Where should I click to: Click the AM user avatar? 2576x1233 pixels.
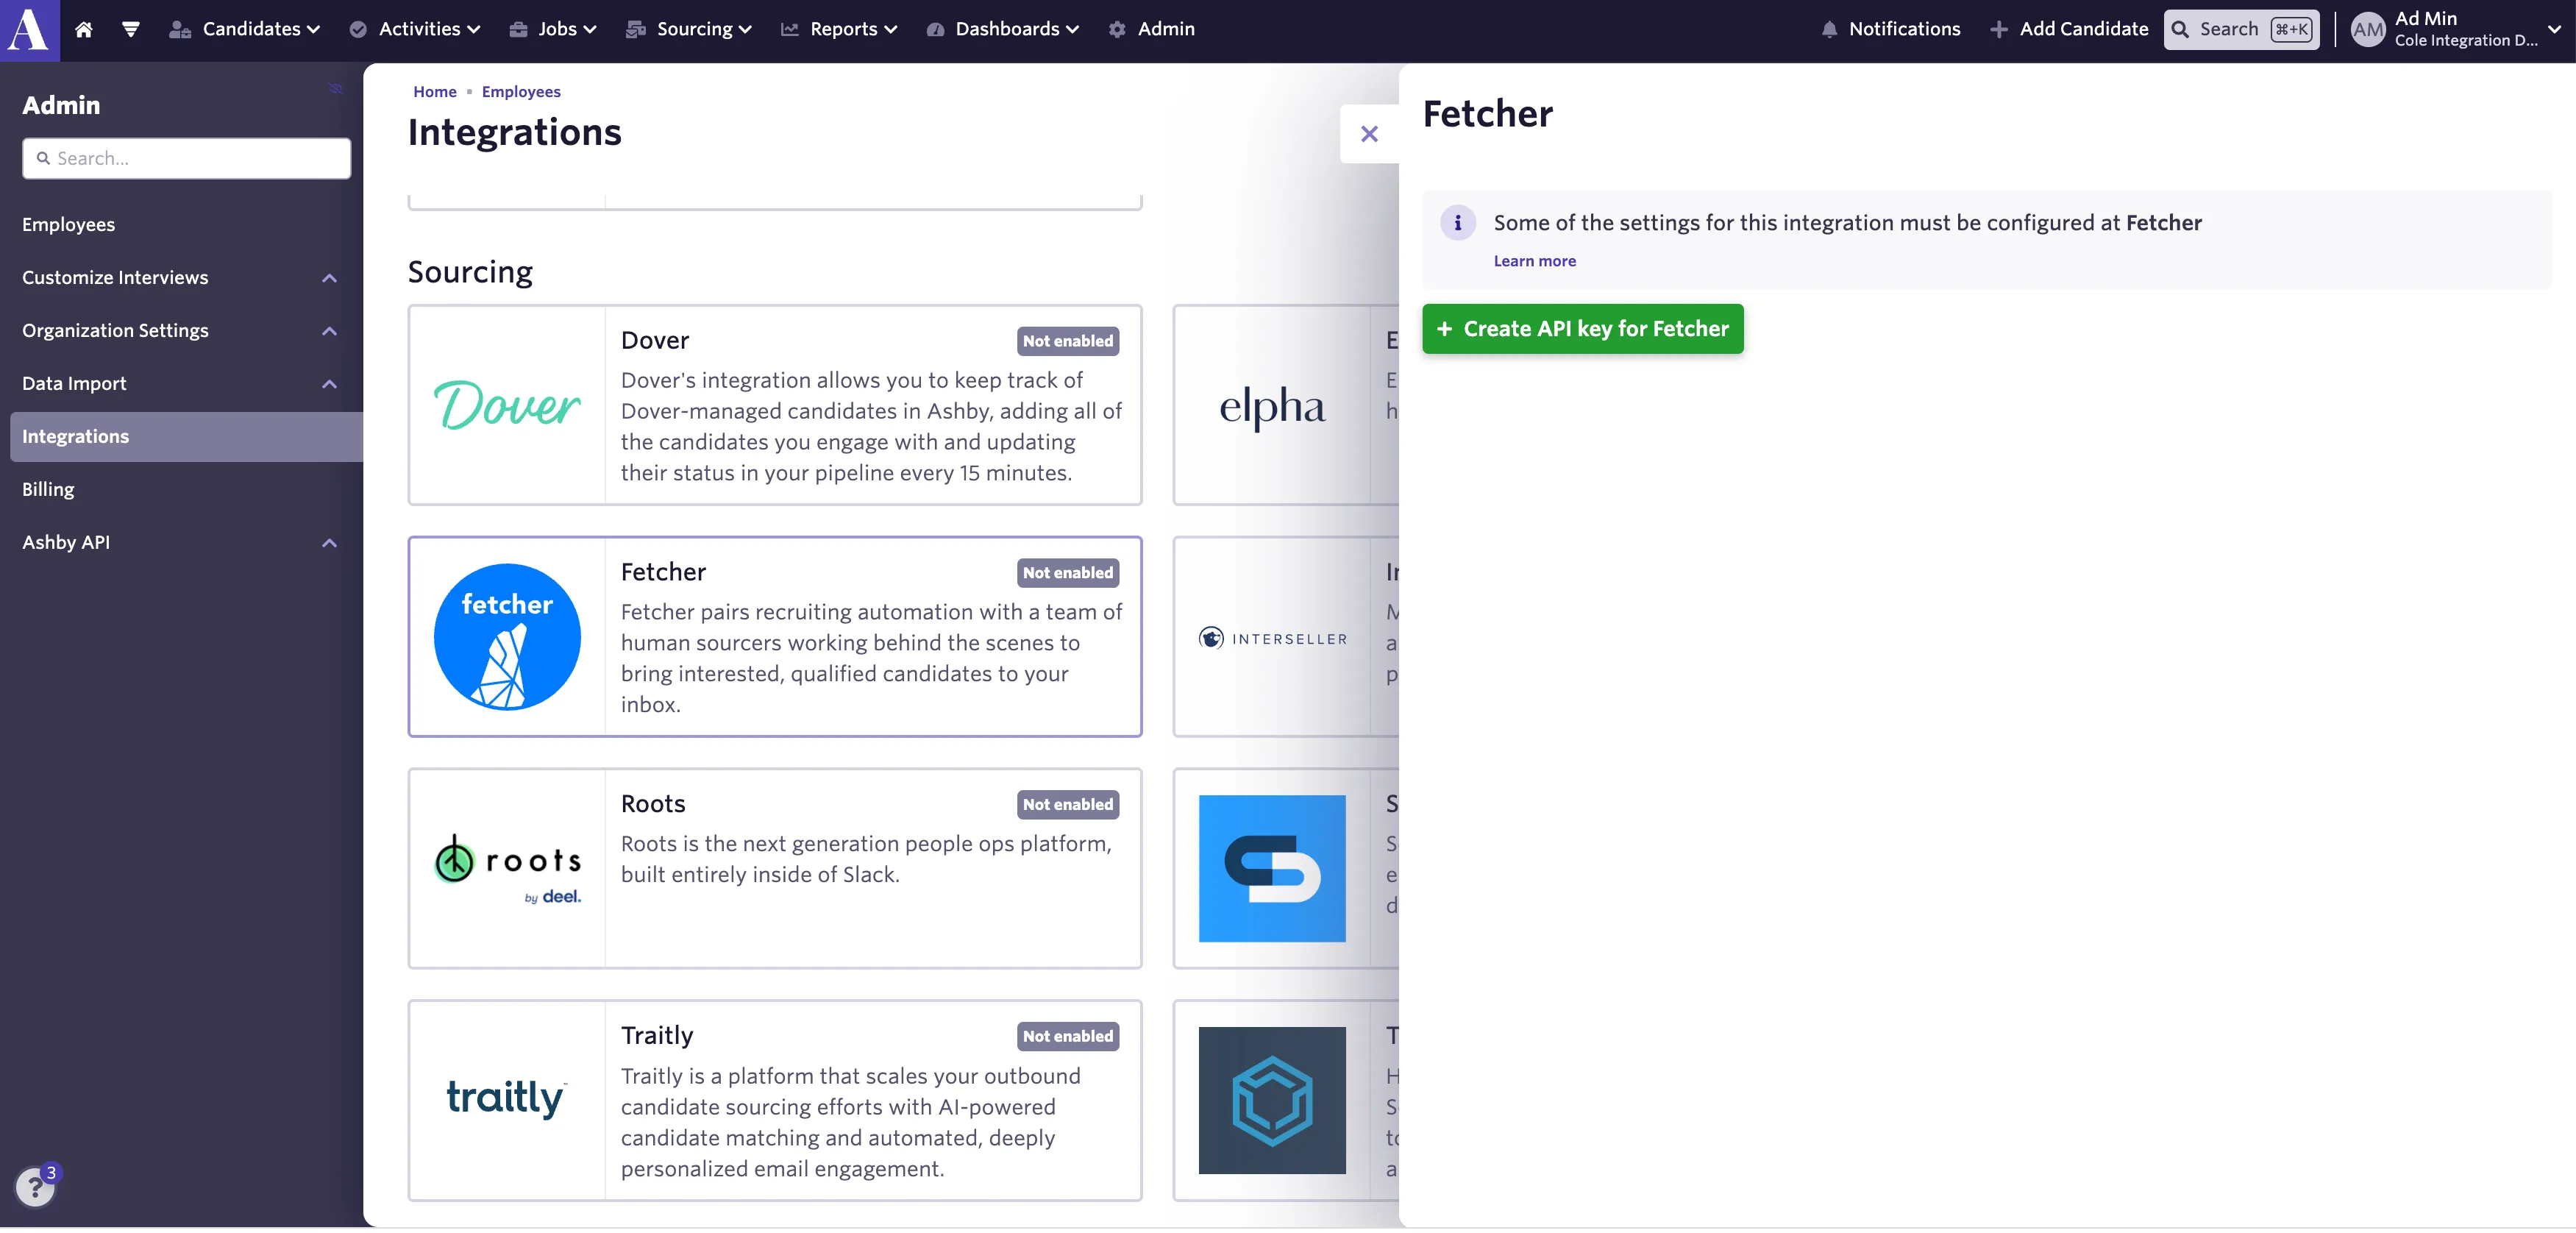[x=2368, y=29]
